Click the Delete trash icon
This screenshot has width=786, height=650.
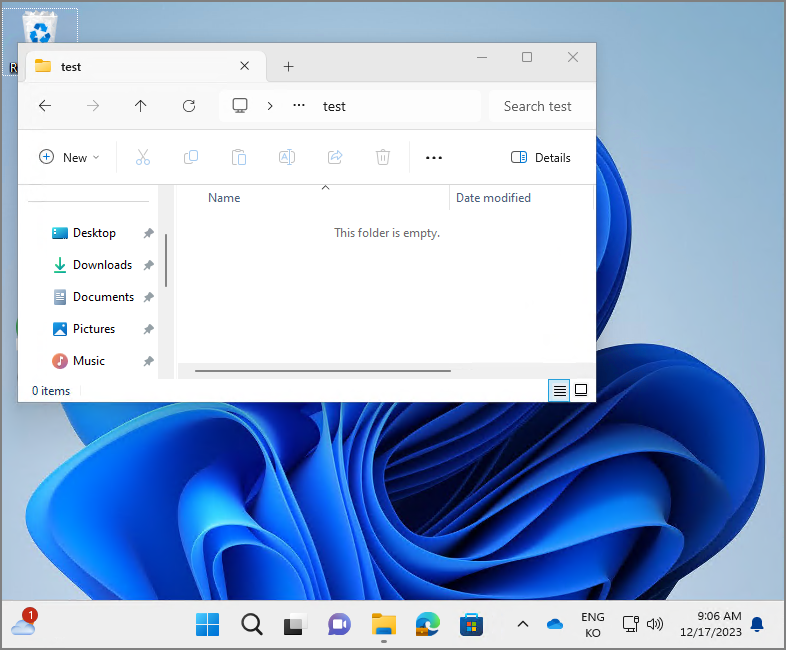(382, 157)
